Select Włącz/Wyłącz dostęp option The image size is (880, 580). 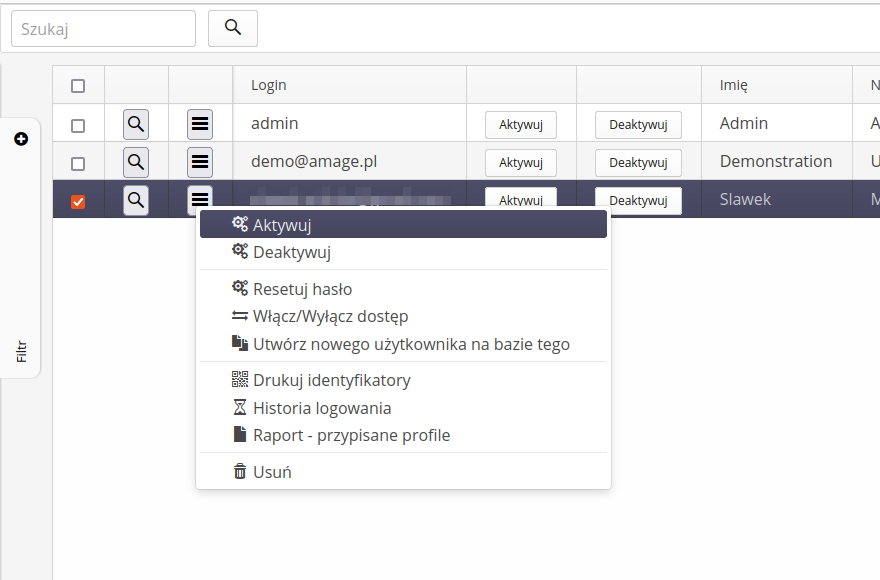point(330,316)
